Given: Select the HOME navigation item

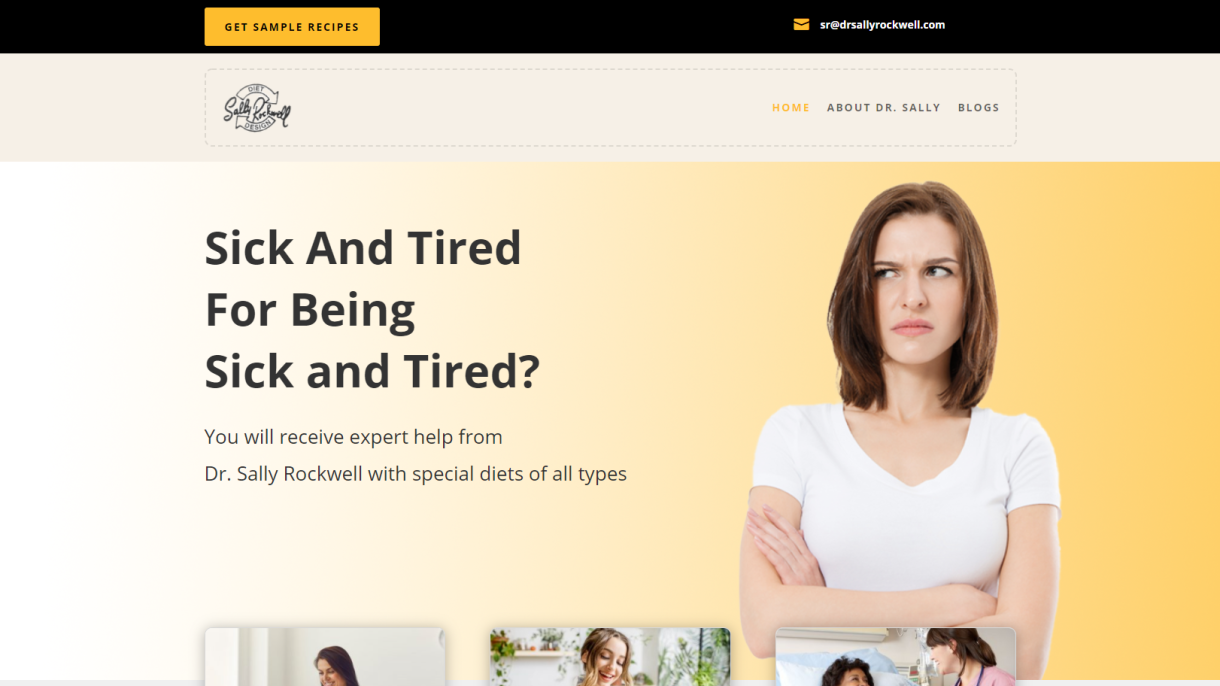Looking at the screenshot, I should click(791, 108).
